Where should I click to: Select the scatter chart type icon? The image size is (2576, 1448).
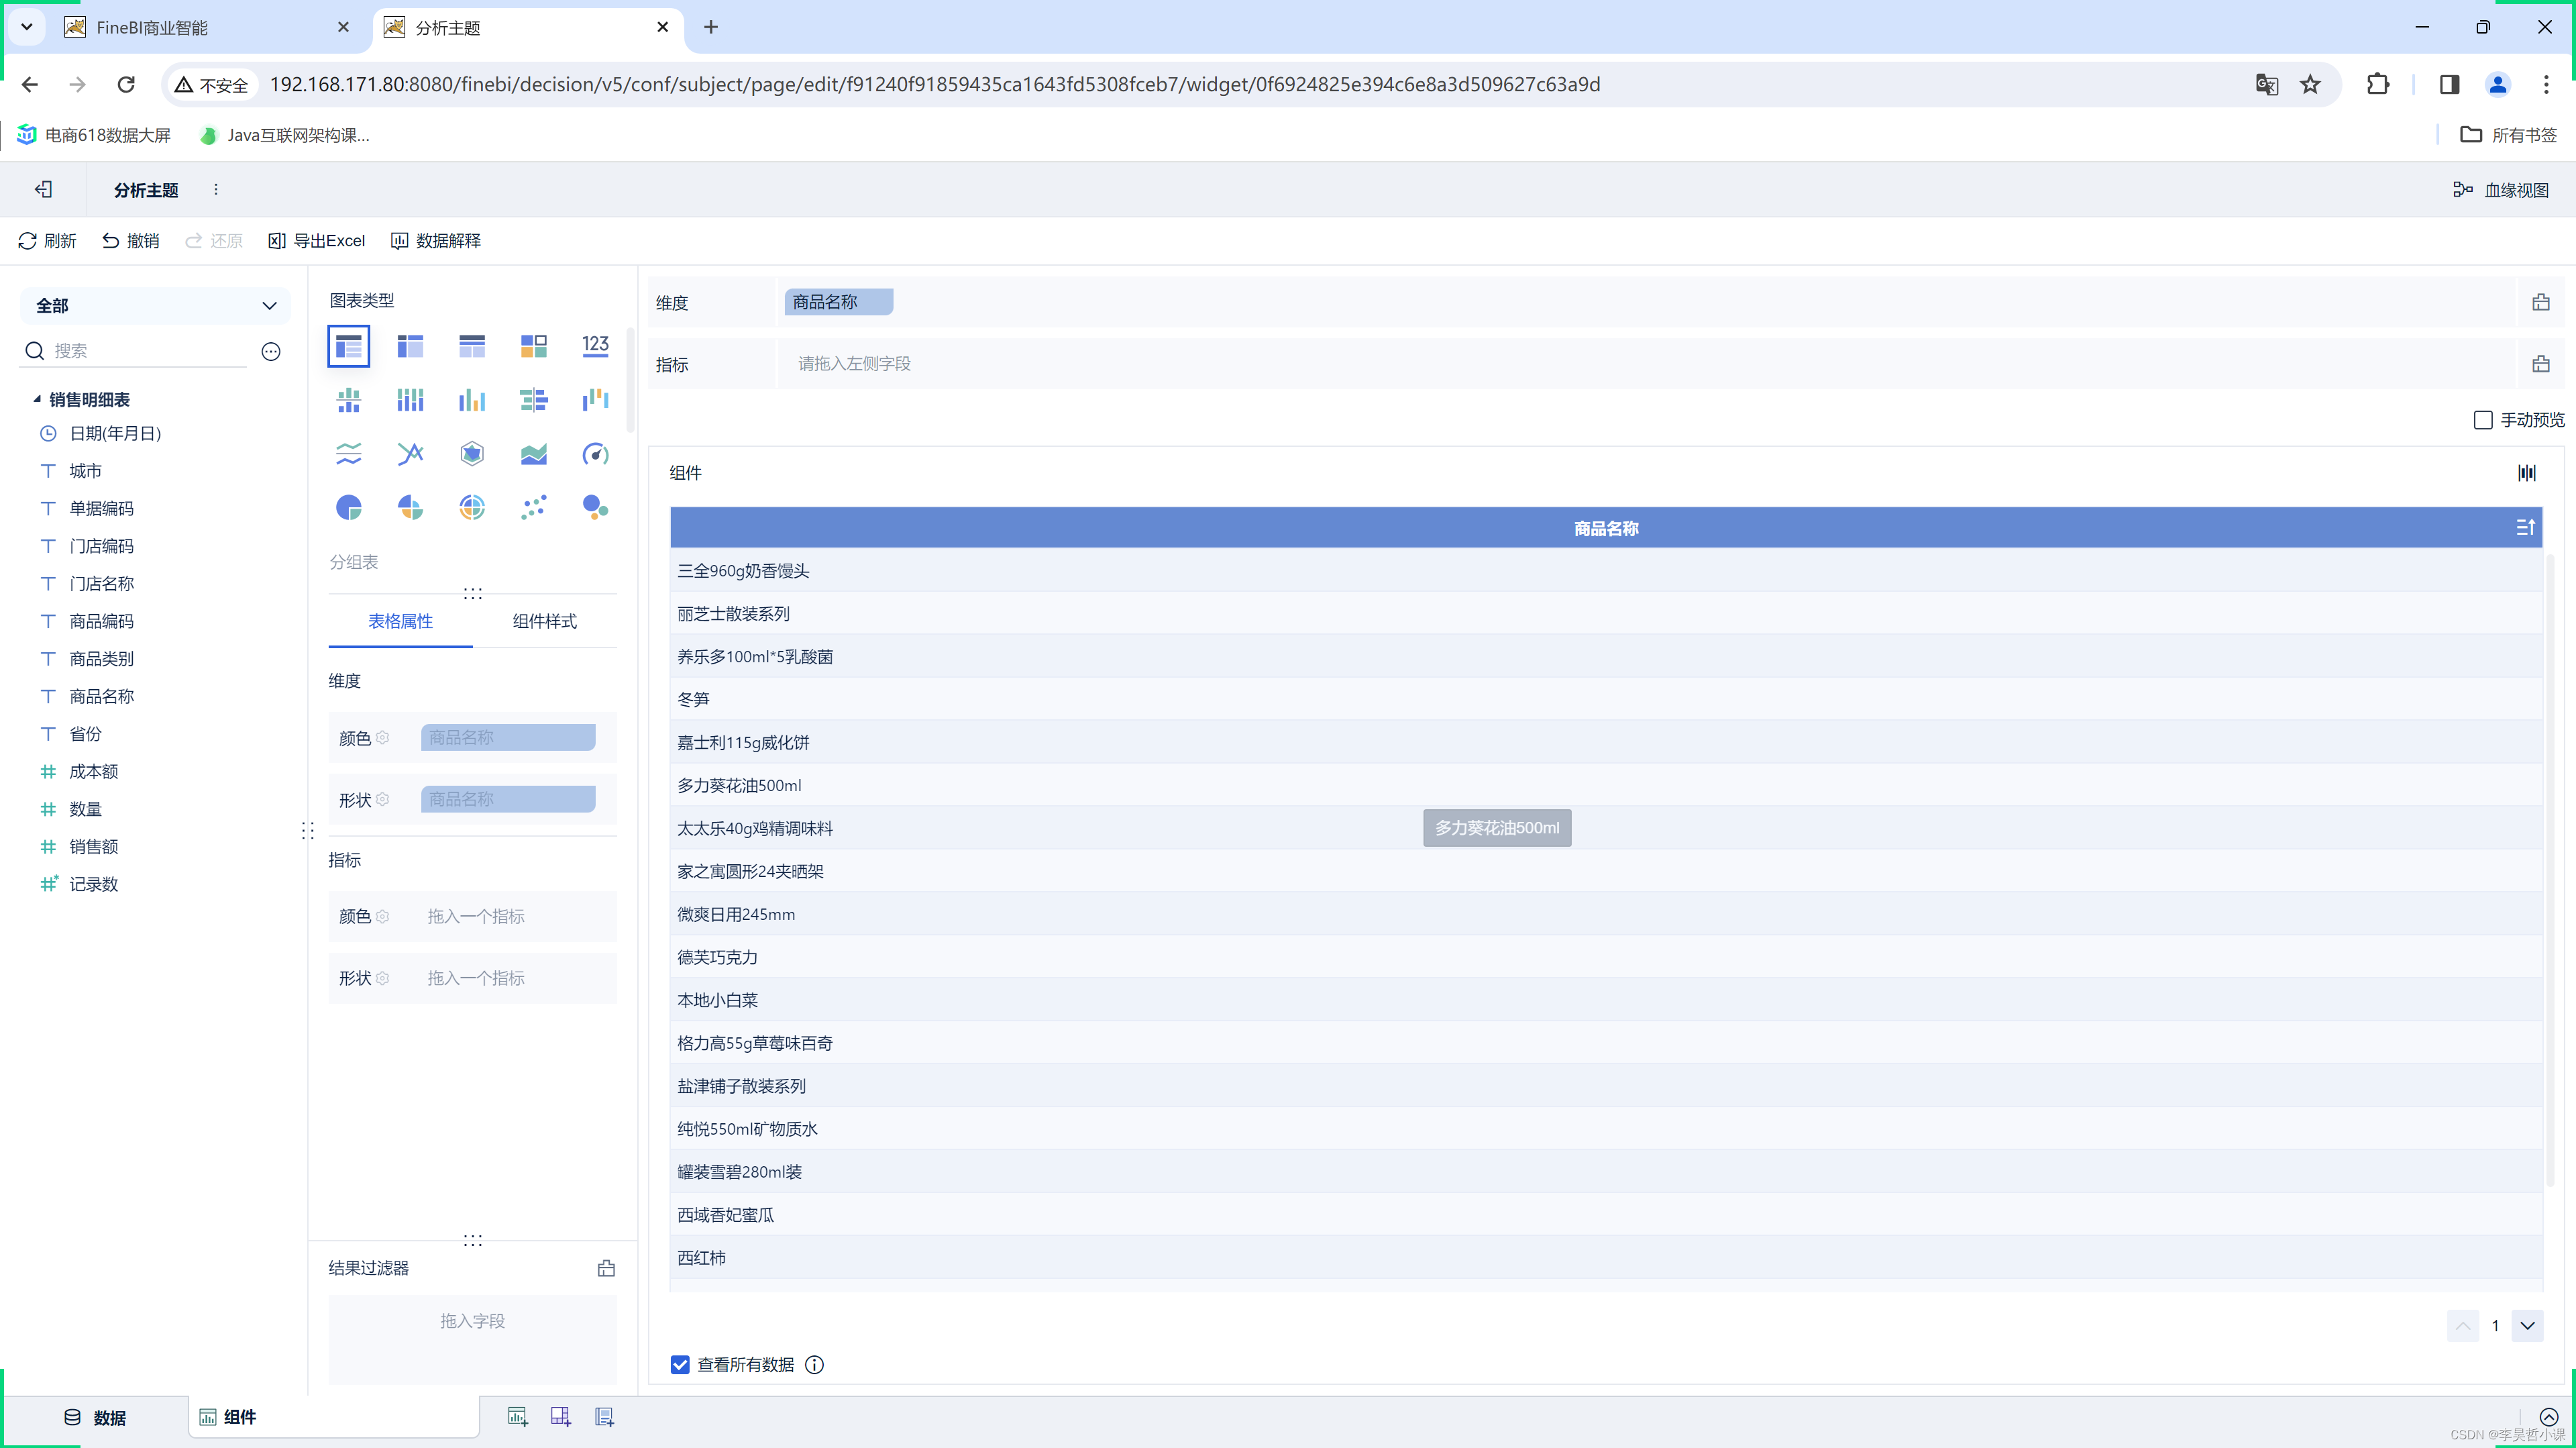click(x=533, y=508)
